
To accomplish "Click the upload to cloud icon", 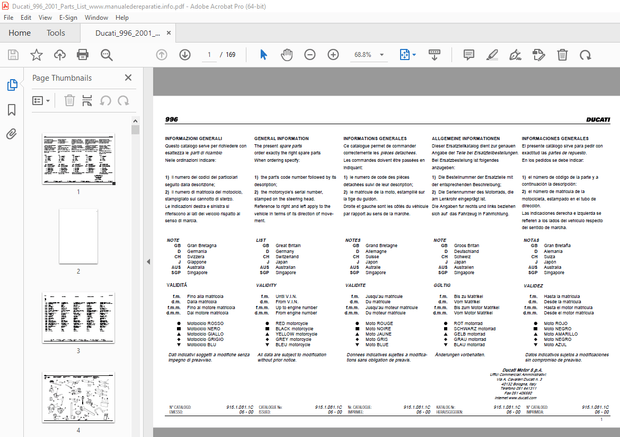I will (x=60, y=55).
